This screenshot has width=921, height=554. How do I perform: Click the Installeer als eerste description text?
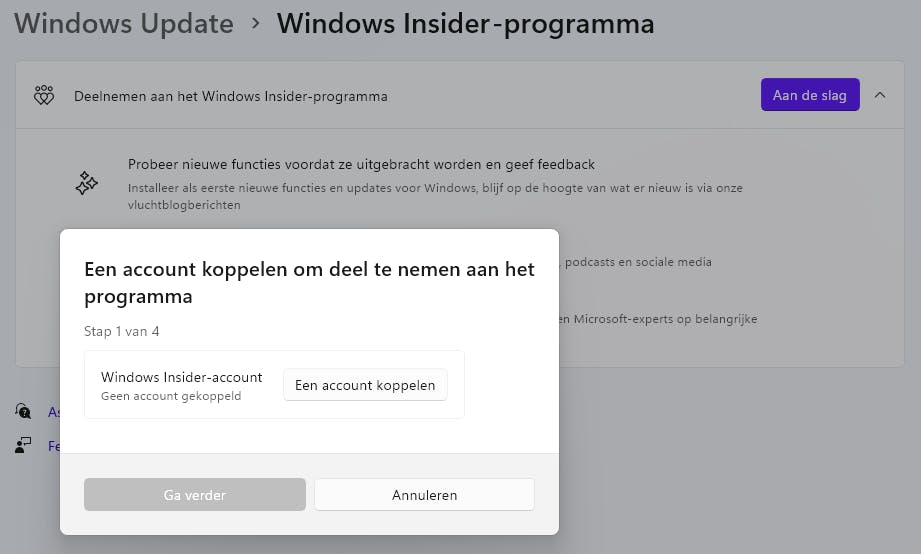(x=435, y=188)
